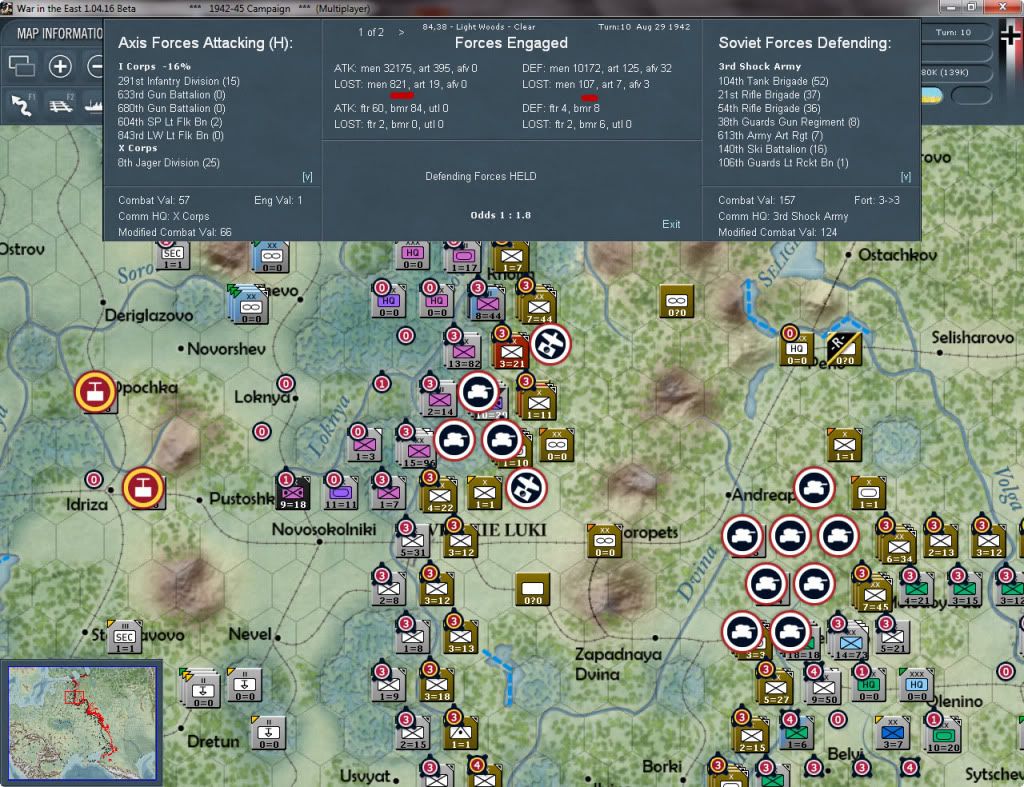
Task: Select the blue 3=7 unit near Belyi
Action: coord(892,733)
